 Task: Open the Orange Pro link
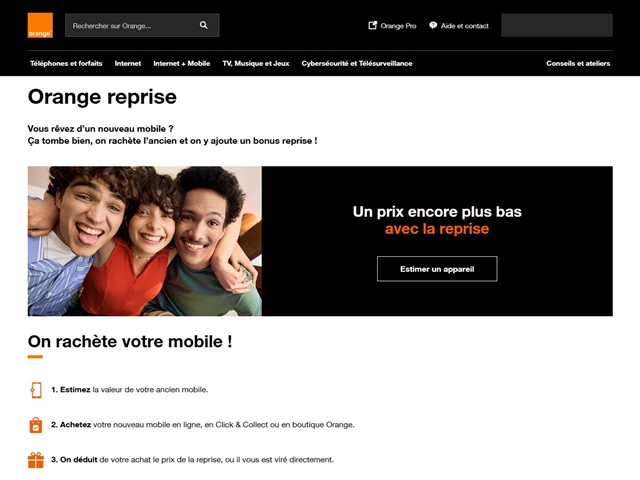tap(398, 26)
